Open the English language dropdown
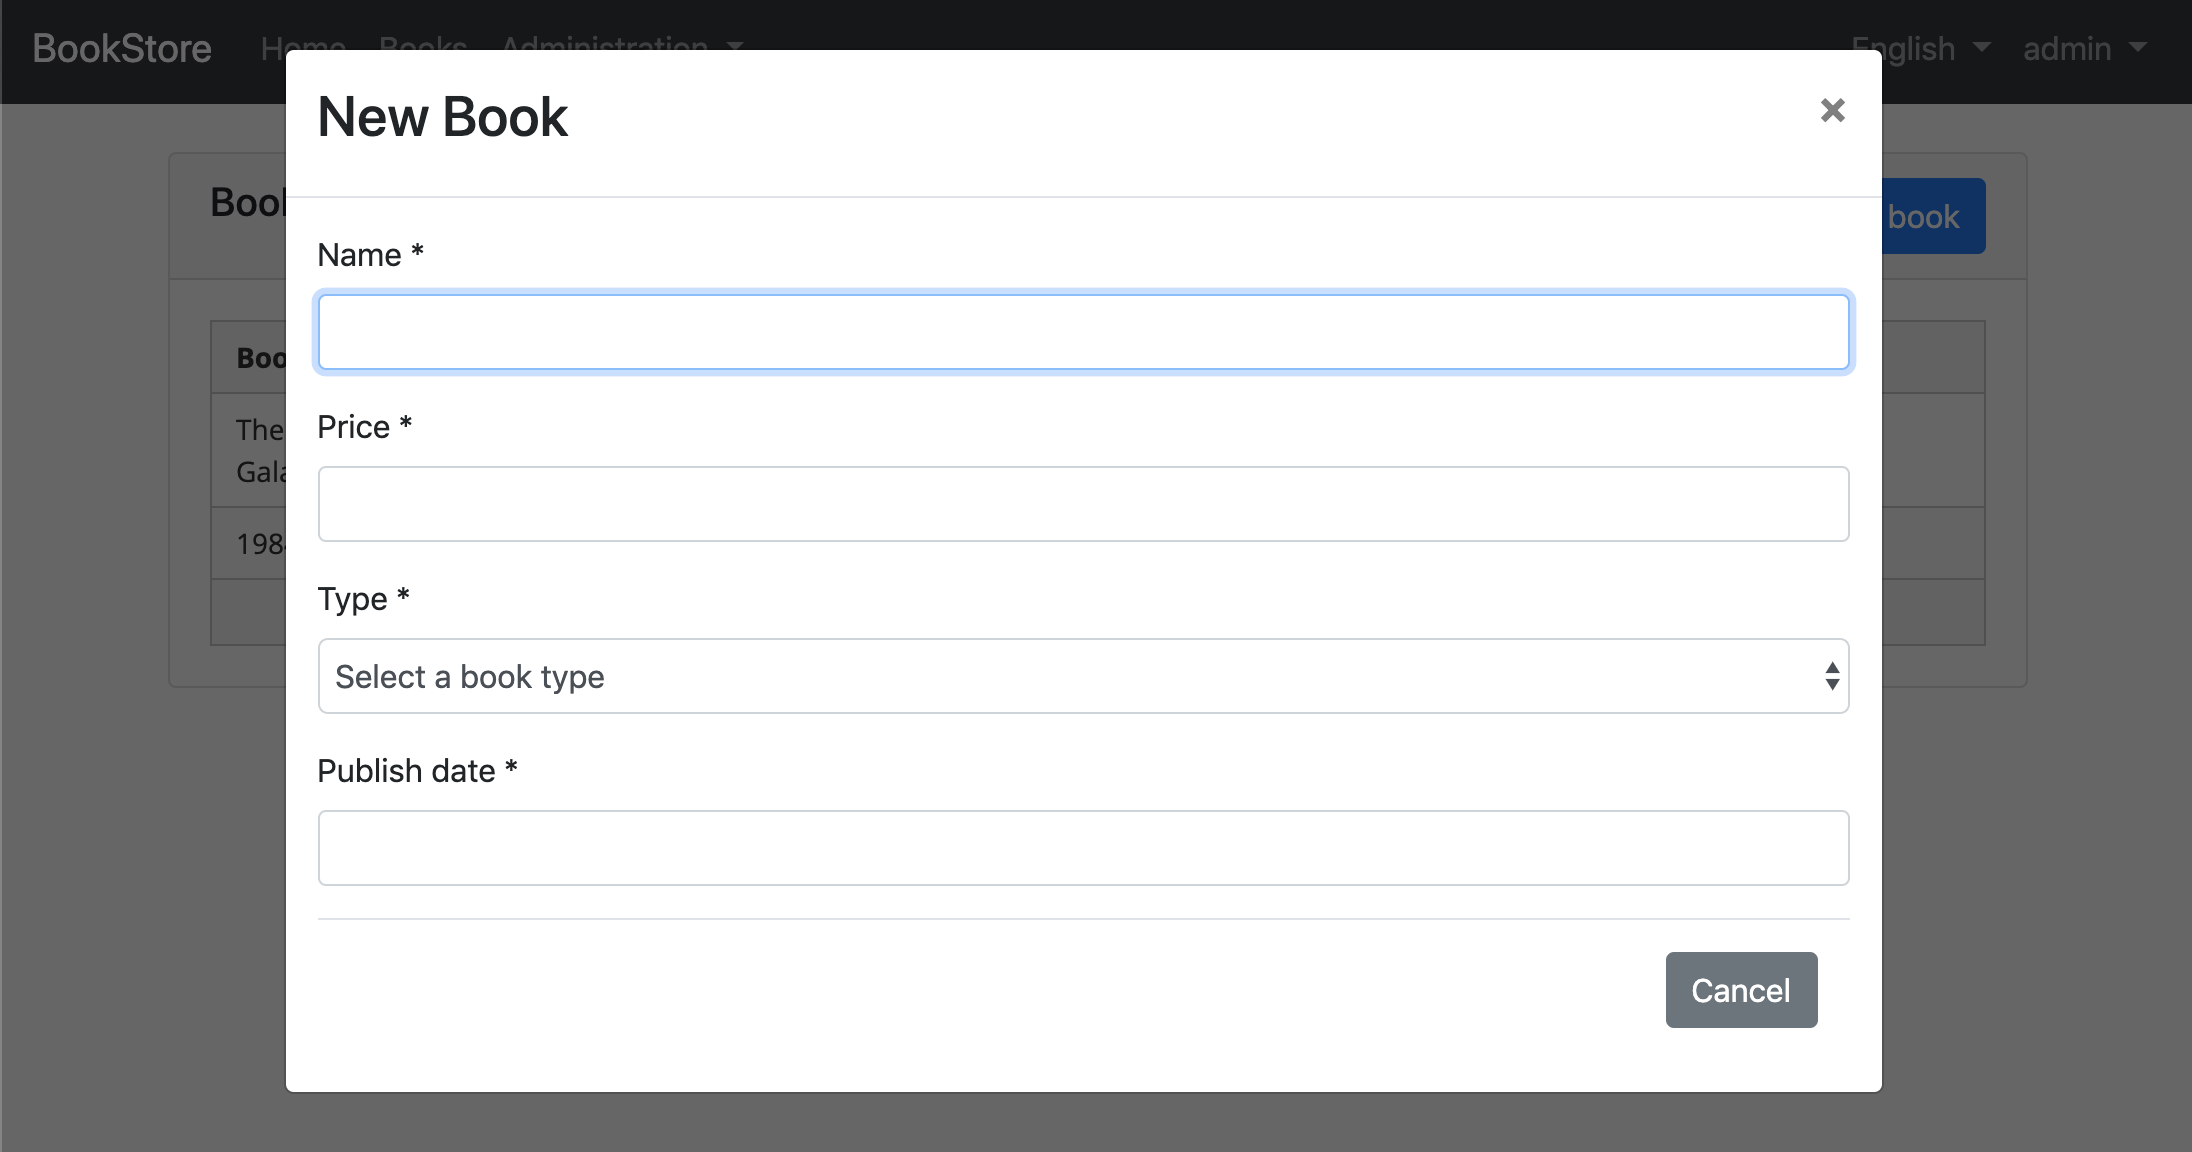This screenshot has height=1152, width=2192. click(x=1919, y=48)
